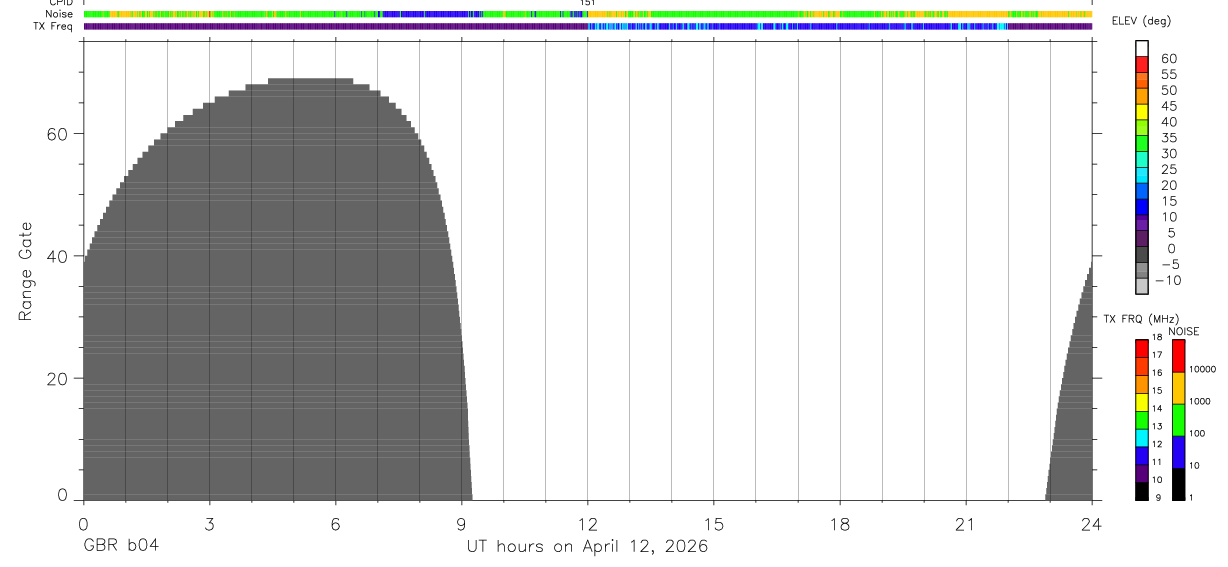Click the white top swatch of the ELEV legend
This screenshot has height=567, width=1228.
[1142, 49]
